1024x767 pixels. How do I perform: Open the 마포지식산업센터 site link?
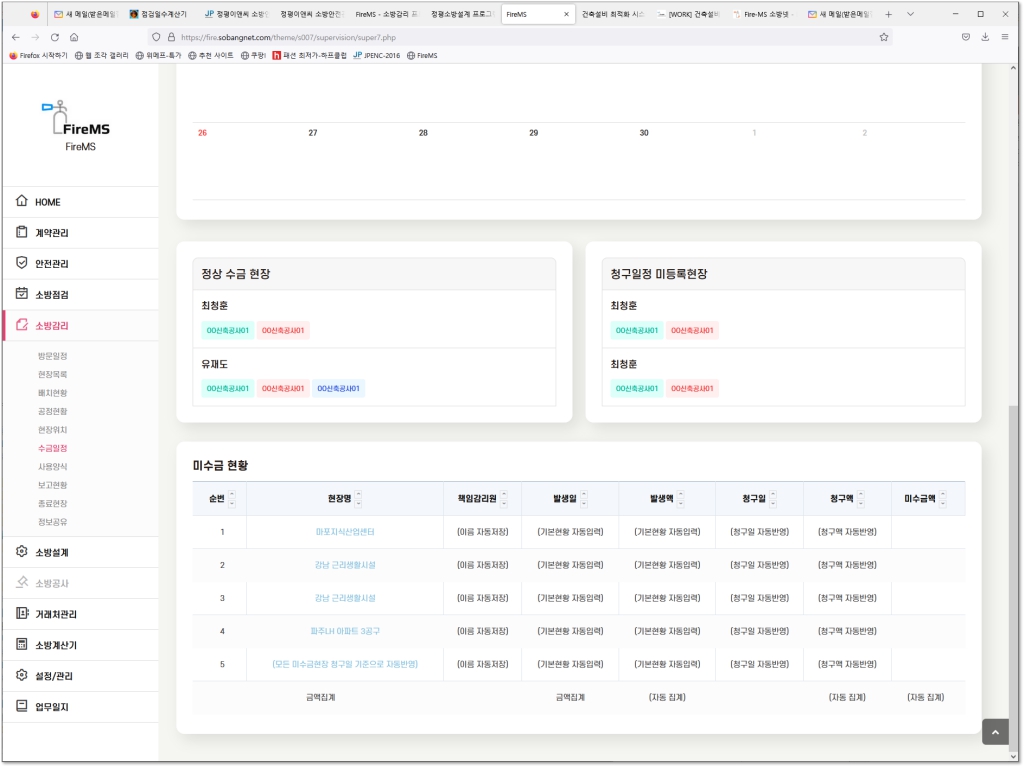click(345, 532)
